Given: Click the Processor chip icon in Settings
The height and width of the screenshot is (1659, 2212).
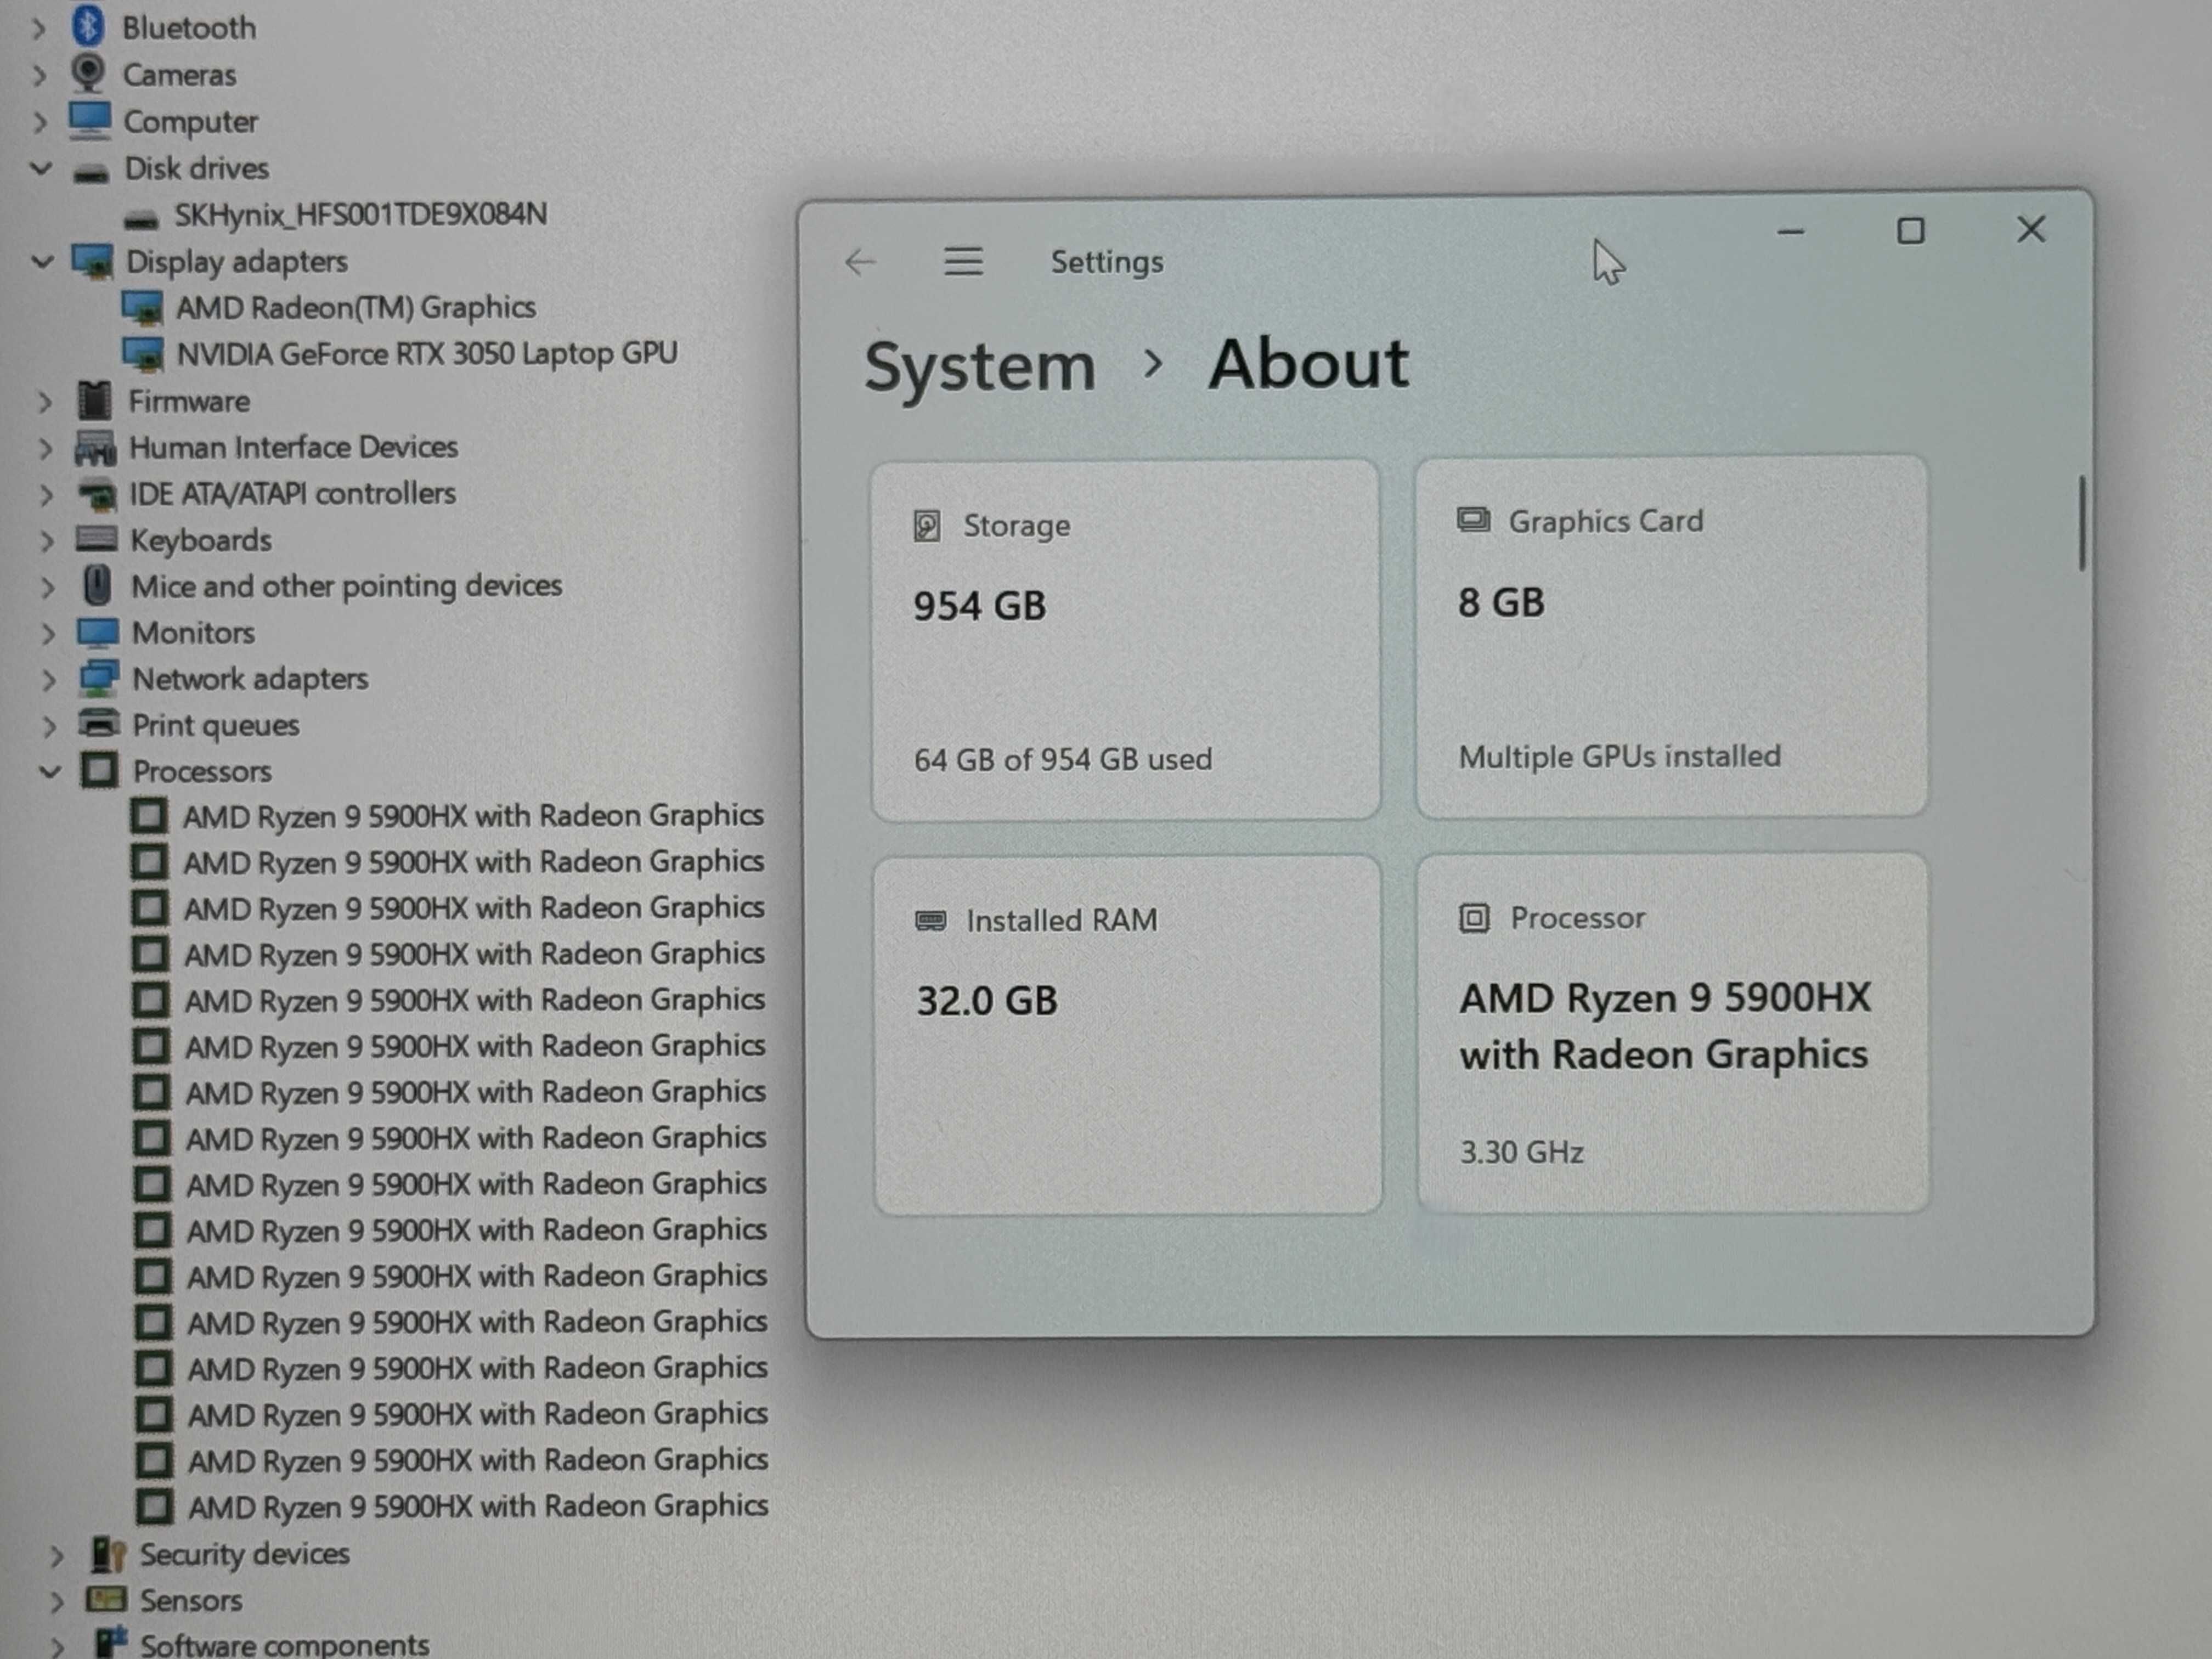Looking at the screenshot, I should tap(1474, 918).
